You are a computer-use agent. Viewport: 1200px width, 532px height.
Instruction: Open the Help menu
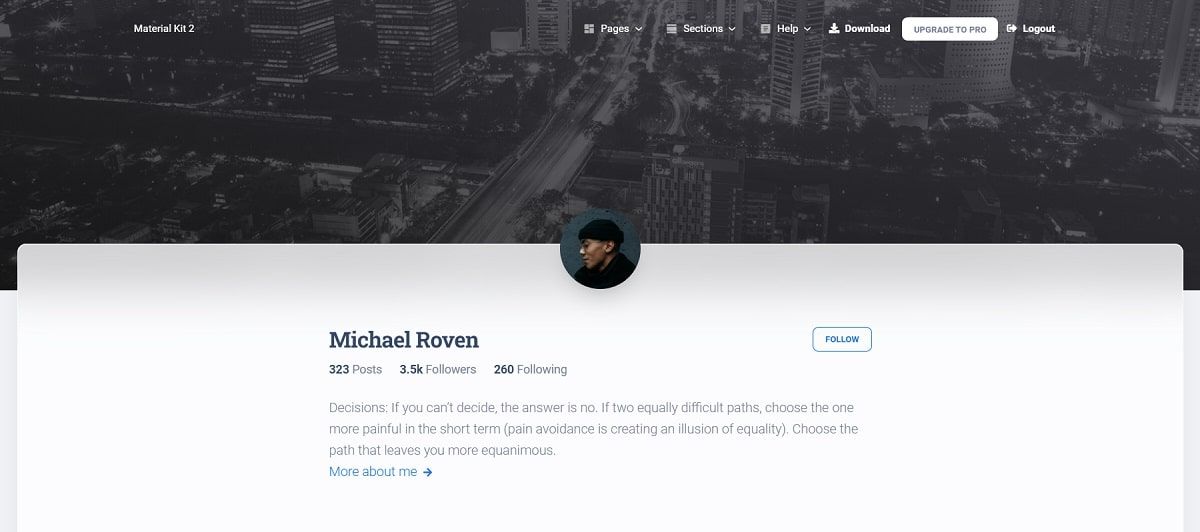point(786,29)
